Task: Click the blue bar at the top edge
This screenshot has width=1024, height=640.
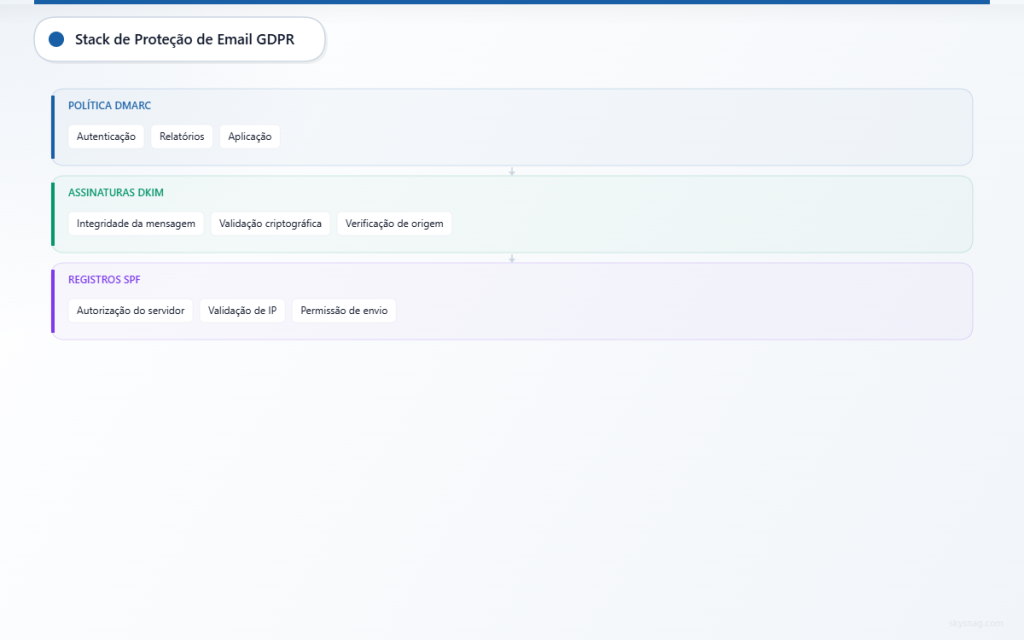Action: click(512, 3)
